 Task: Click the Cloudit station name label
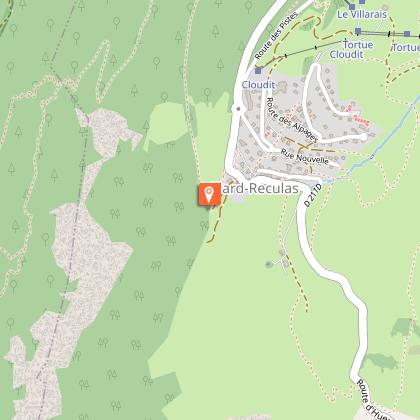click(x=258, y=85)
